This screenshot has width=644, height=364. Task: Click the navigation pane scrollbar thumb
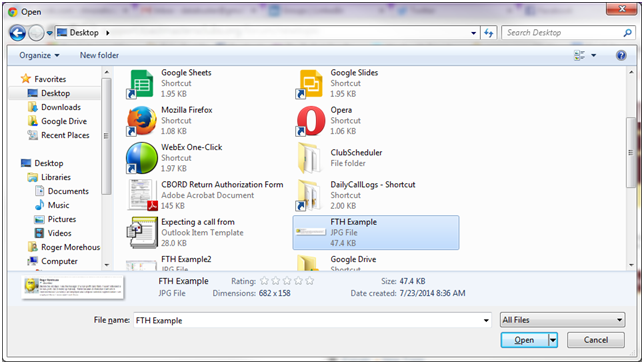106,136
